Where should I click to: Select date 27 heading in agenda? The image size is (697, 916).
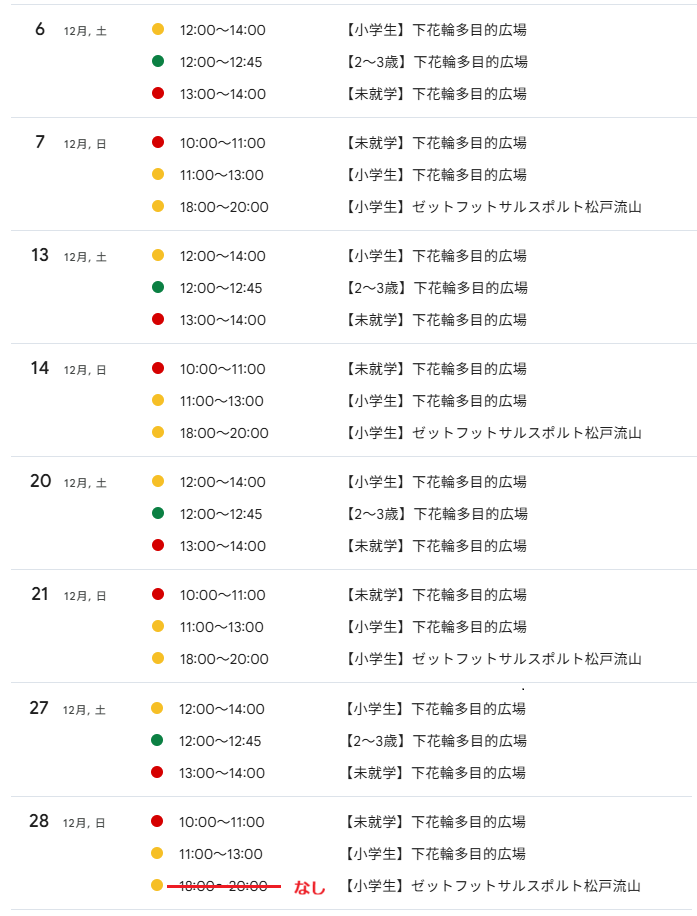tap(39, 708)
